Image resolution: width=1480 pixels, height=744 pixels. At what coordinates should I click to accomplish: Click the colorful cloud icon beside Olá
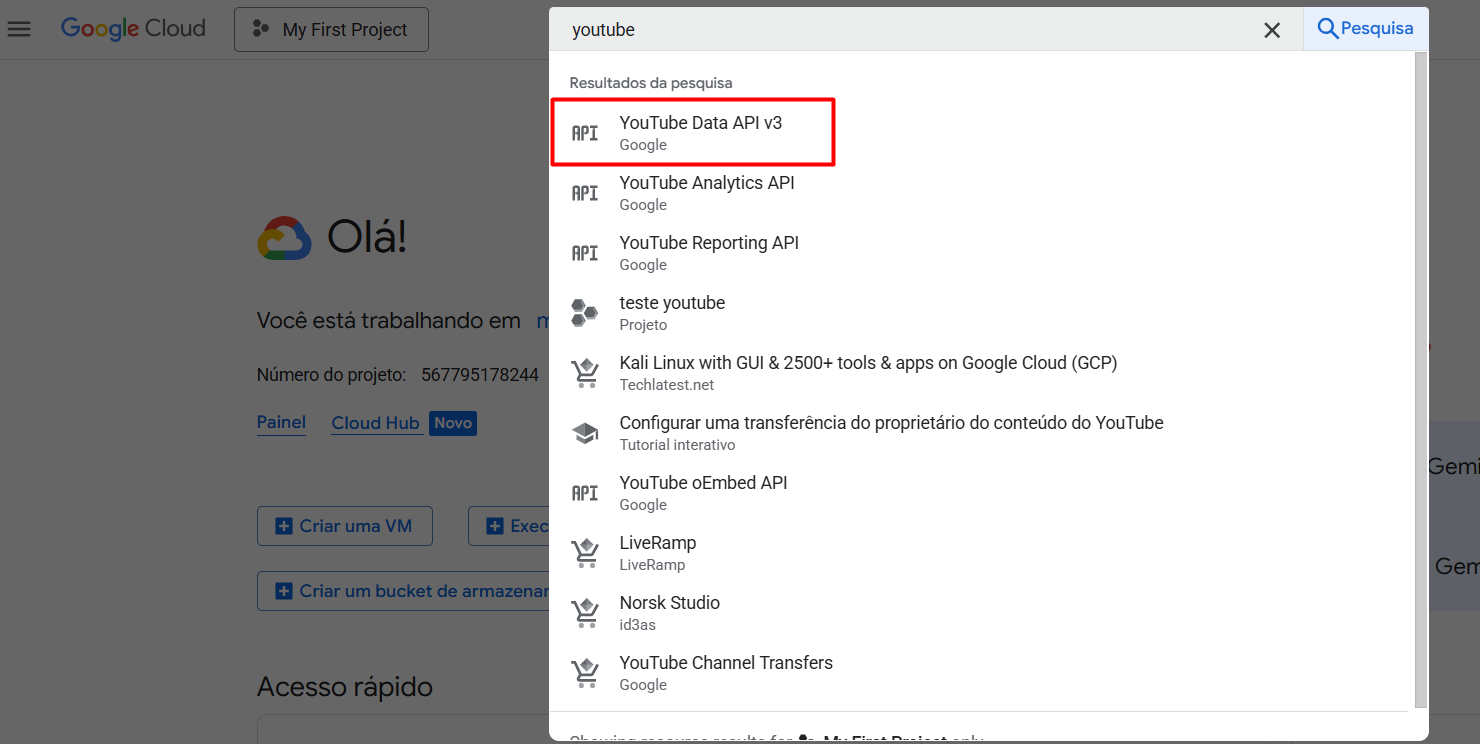coord(284,239)
